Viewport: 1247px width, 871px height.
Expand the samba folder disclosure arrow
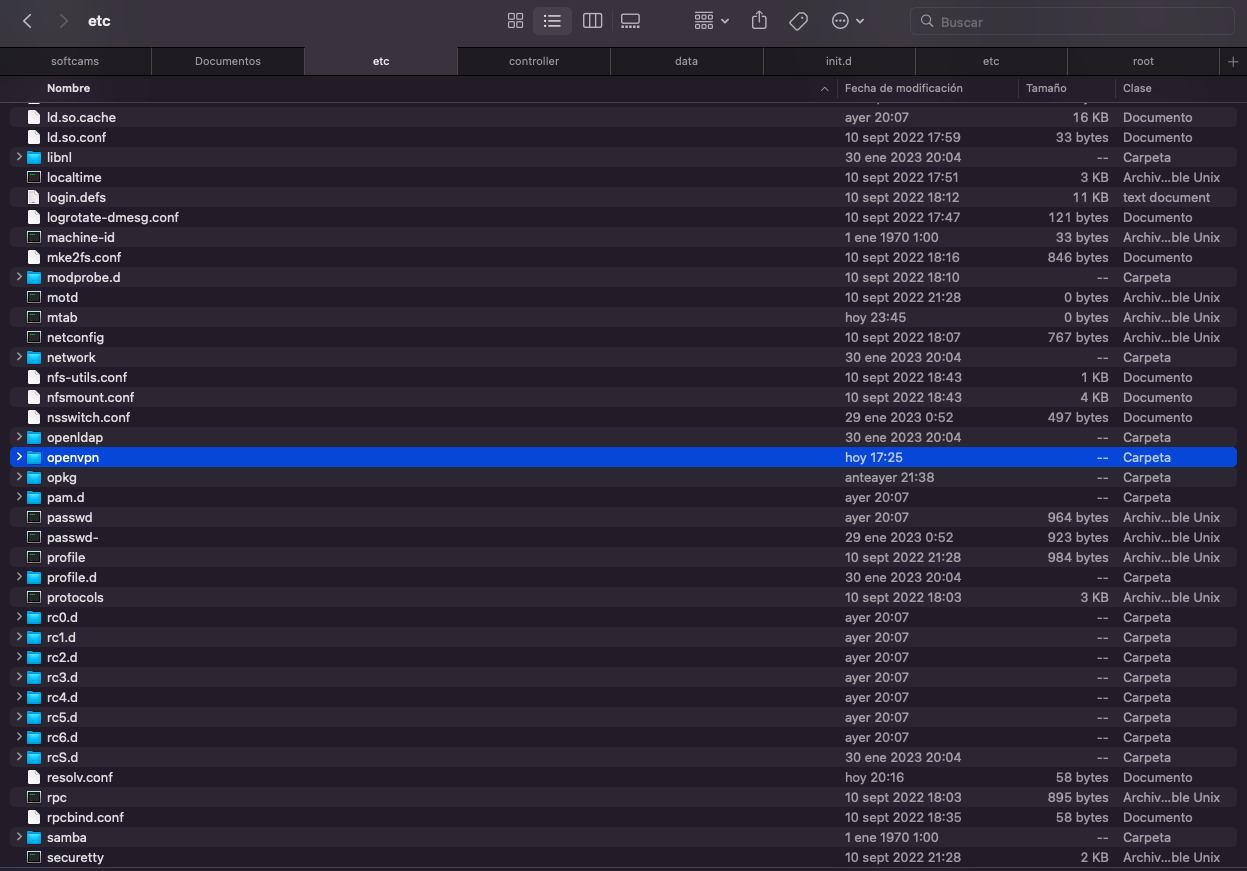click(19, 837)
